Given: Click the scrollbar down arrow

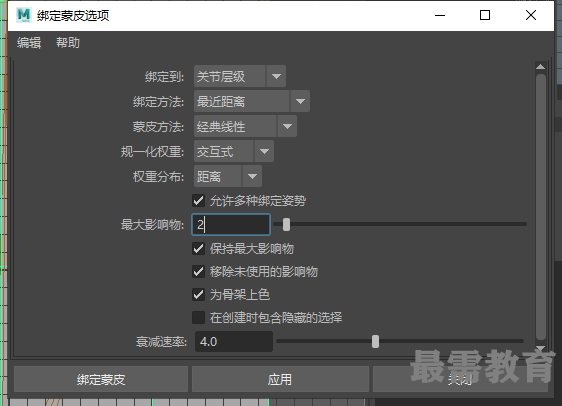Looking at the screenshot, I should [540, 348].
